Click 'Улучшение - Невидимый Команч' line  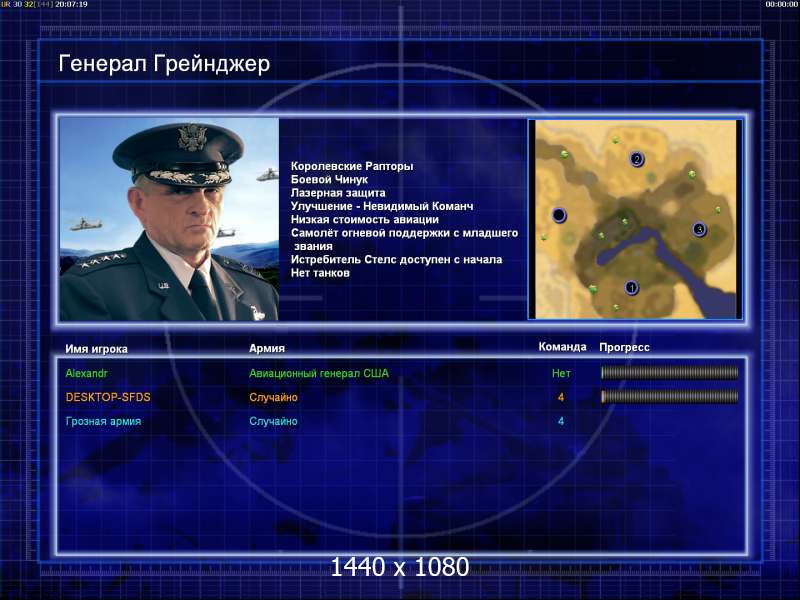(382, 206)
